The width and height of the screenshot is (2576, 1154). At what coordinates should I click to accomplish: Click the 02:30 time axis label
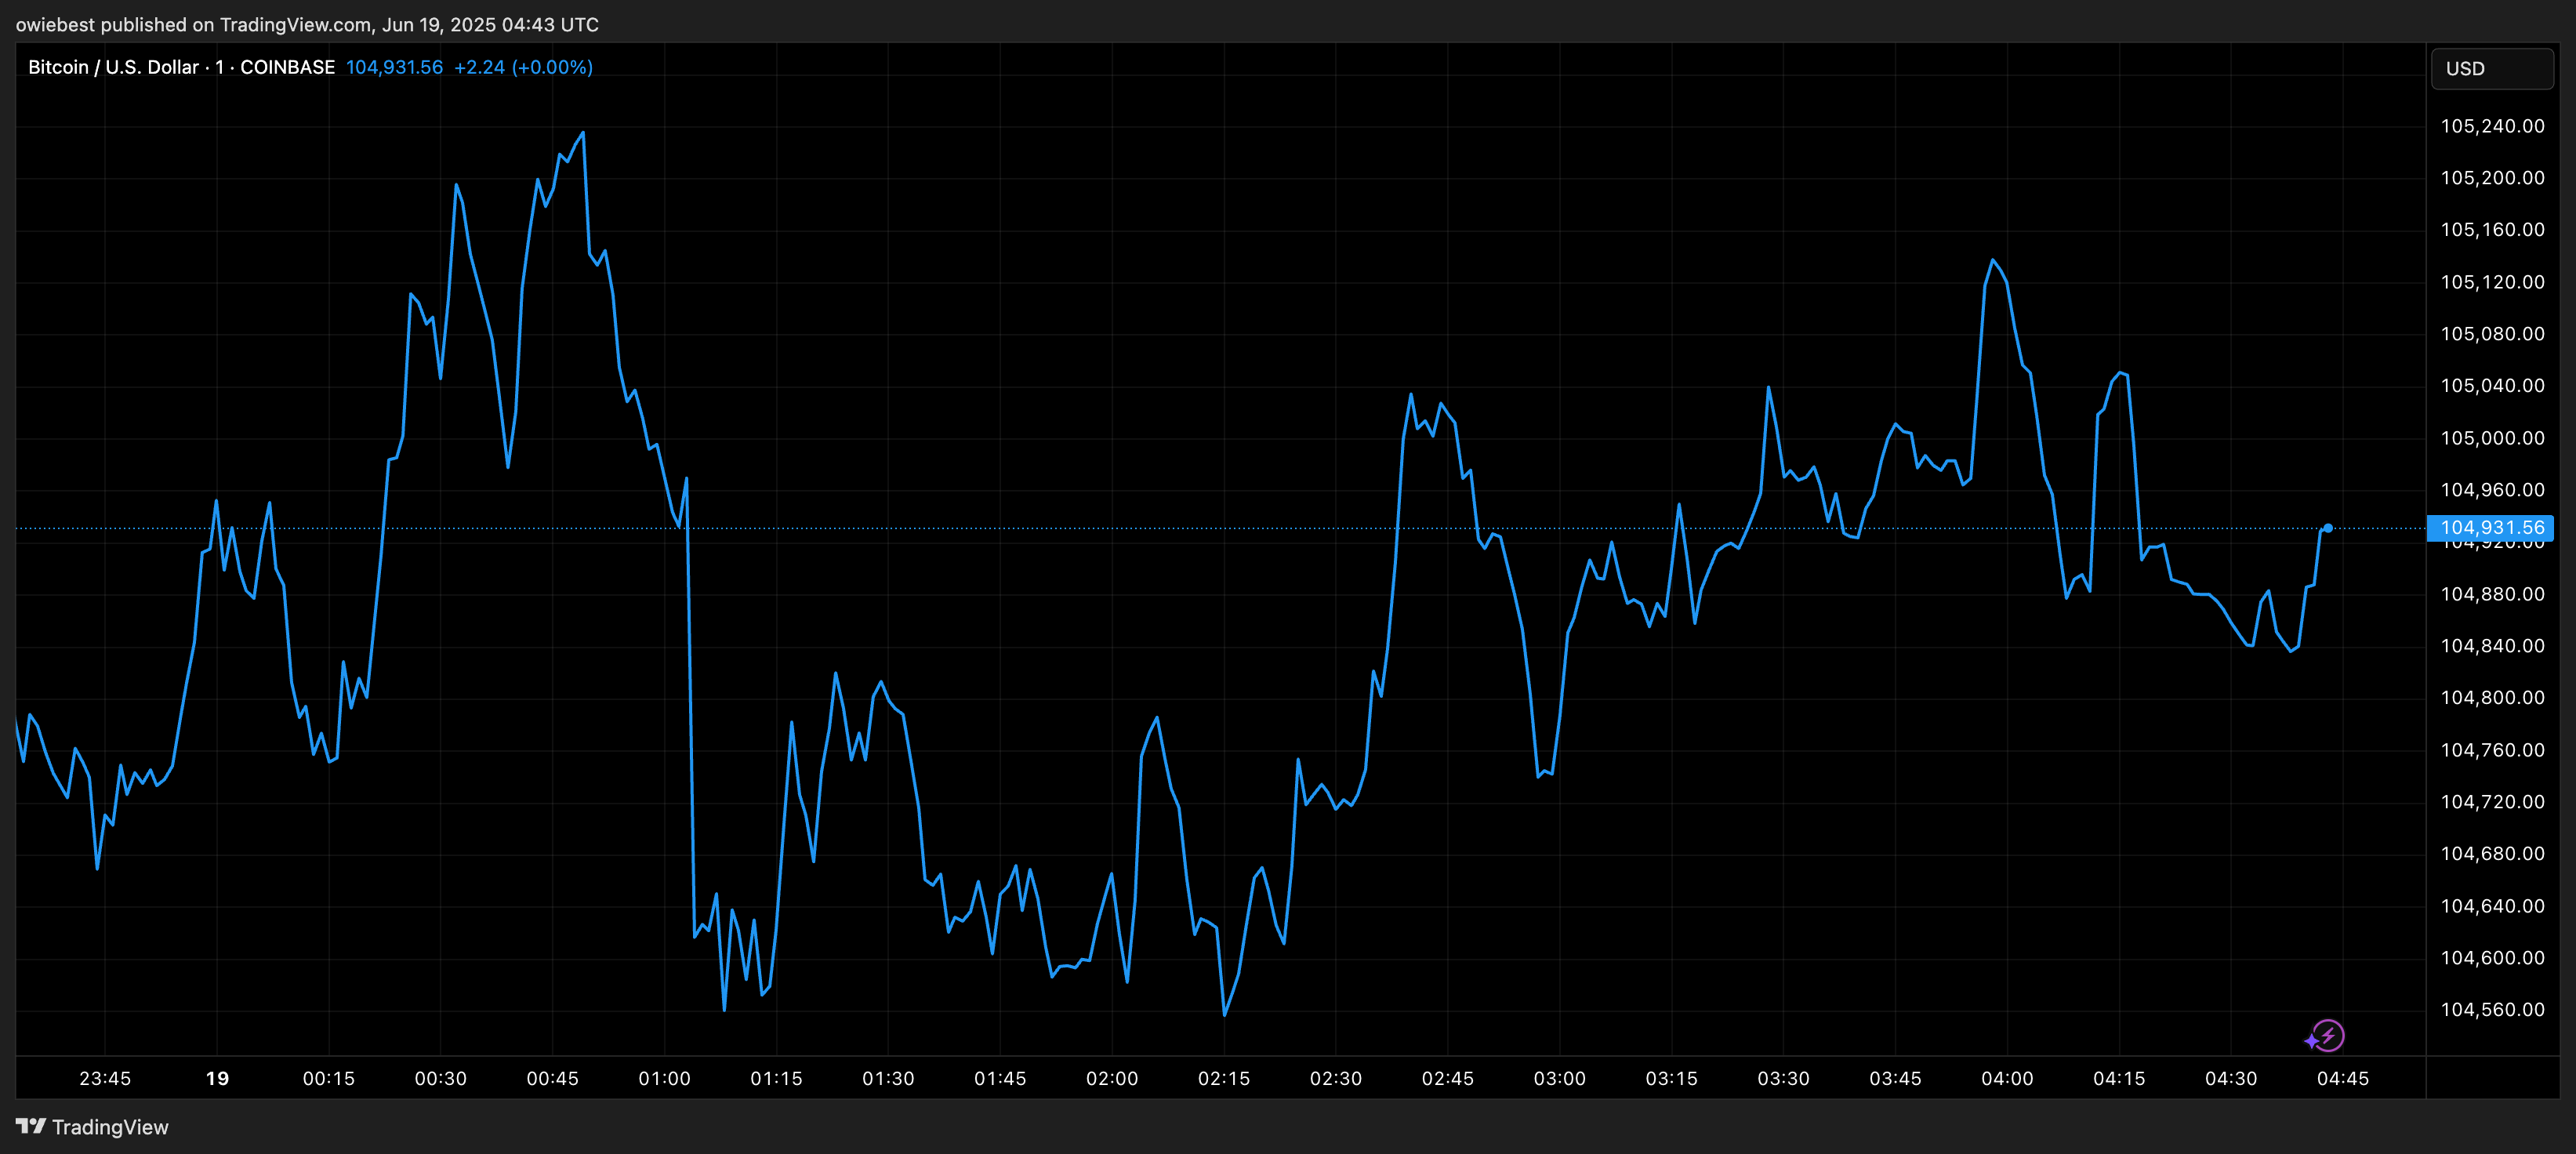pyautogui.click(x=1336, y=1079)
